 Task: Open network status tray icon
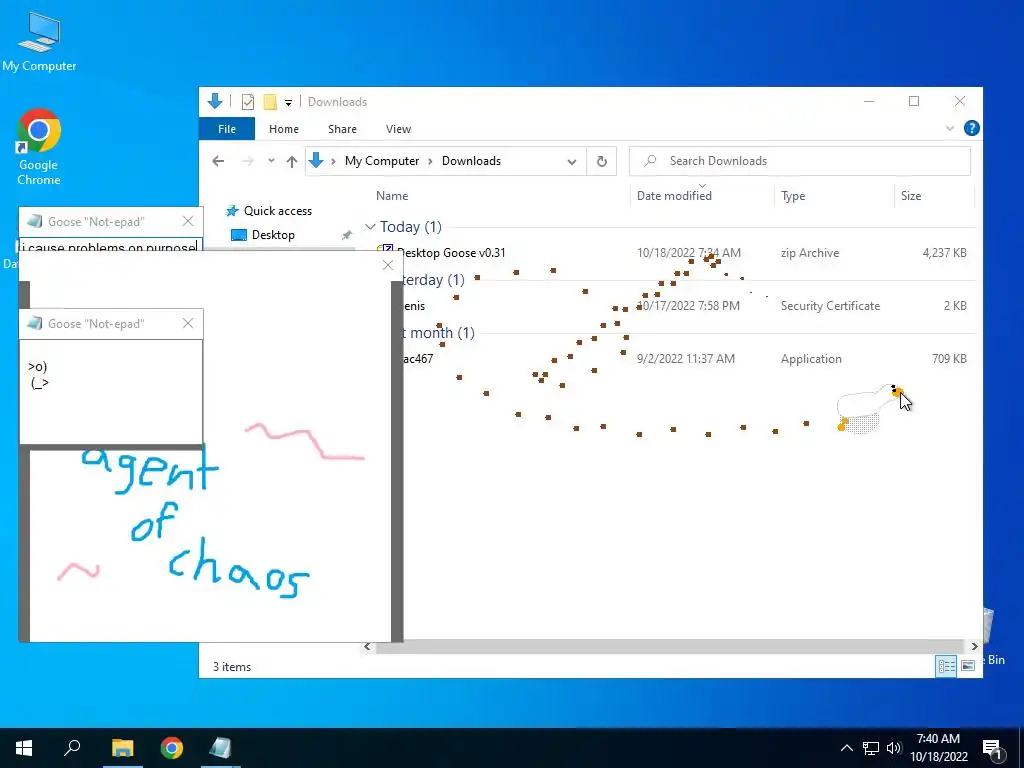coord(871,748)
